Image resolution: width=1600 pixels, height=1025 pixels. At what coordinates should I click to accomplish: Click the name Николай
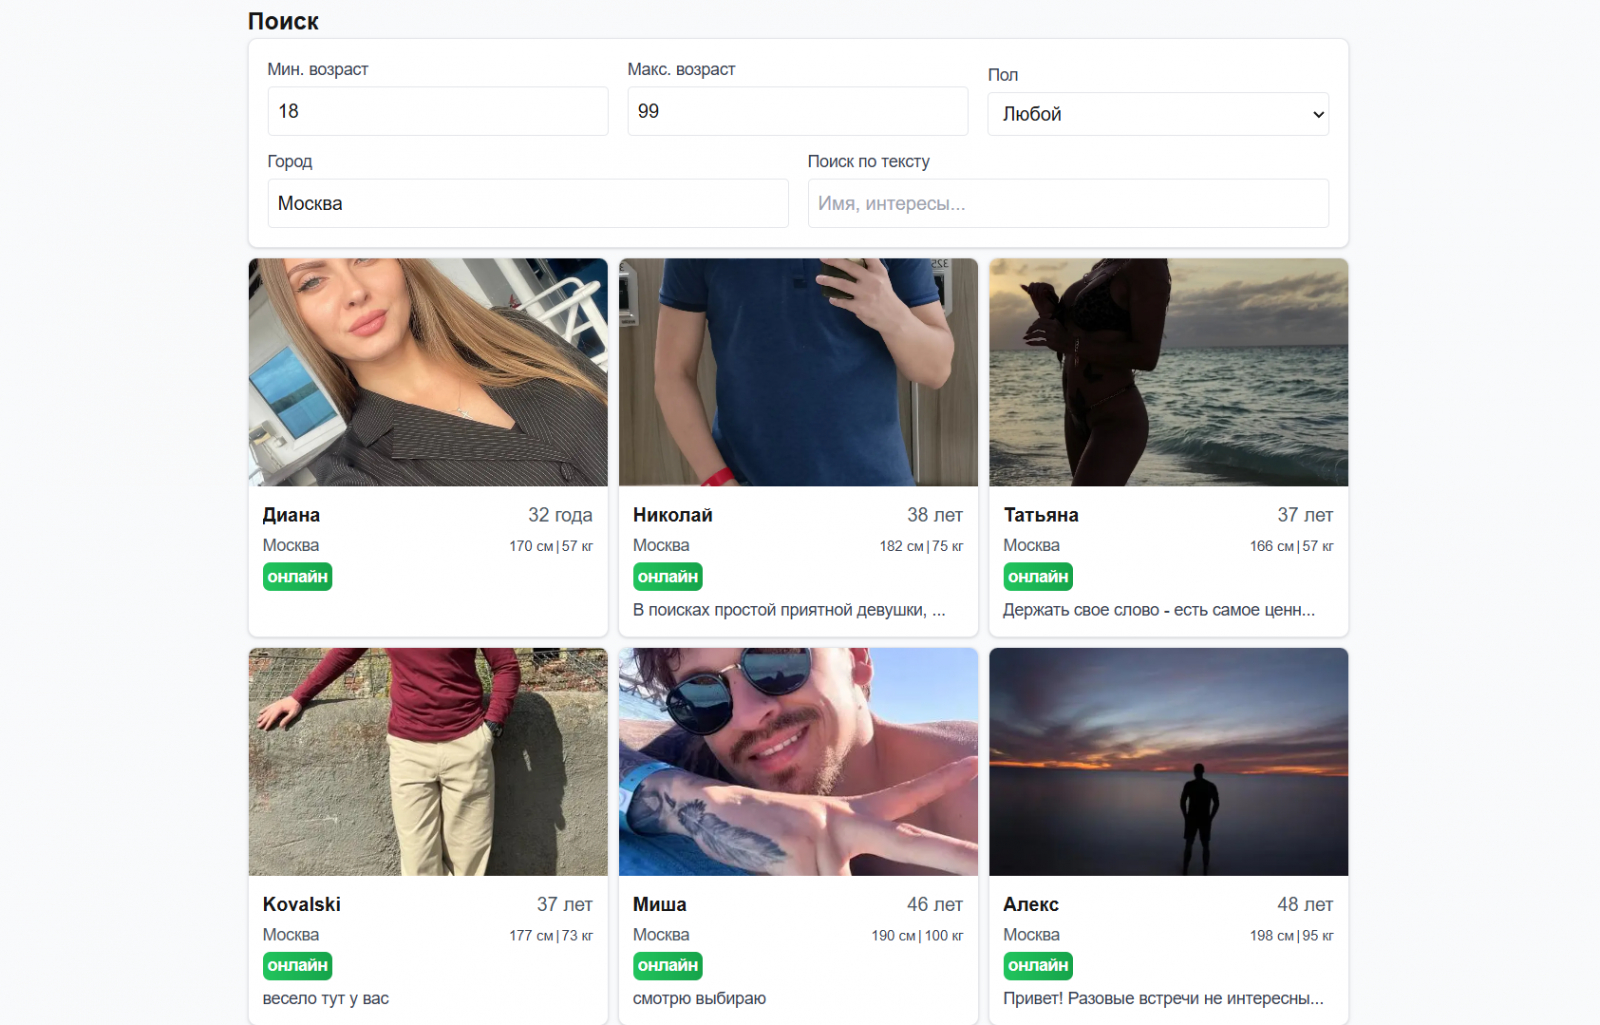click(x=672, y=515)
